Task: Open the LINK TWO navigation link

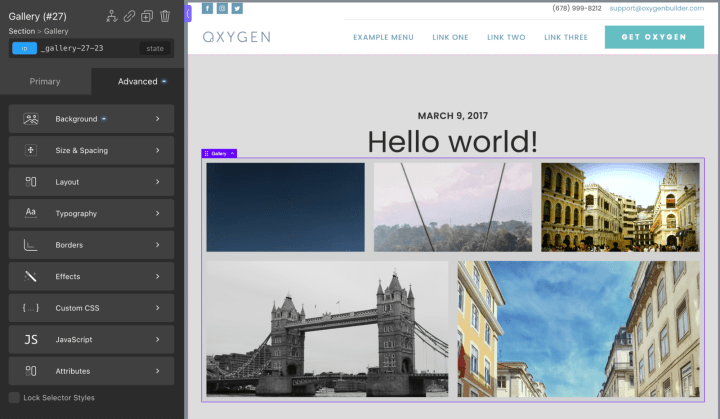Action: pyautogui.click(x=506, y=37)
